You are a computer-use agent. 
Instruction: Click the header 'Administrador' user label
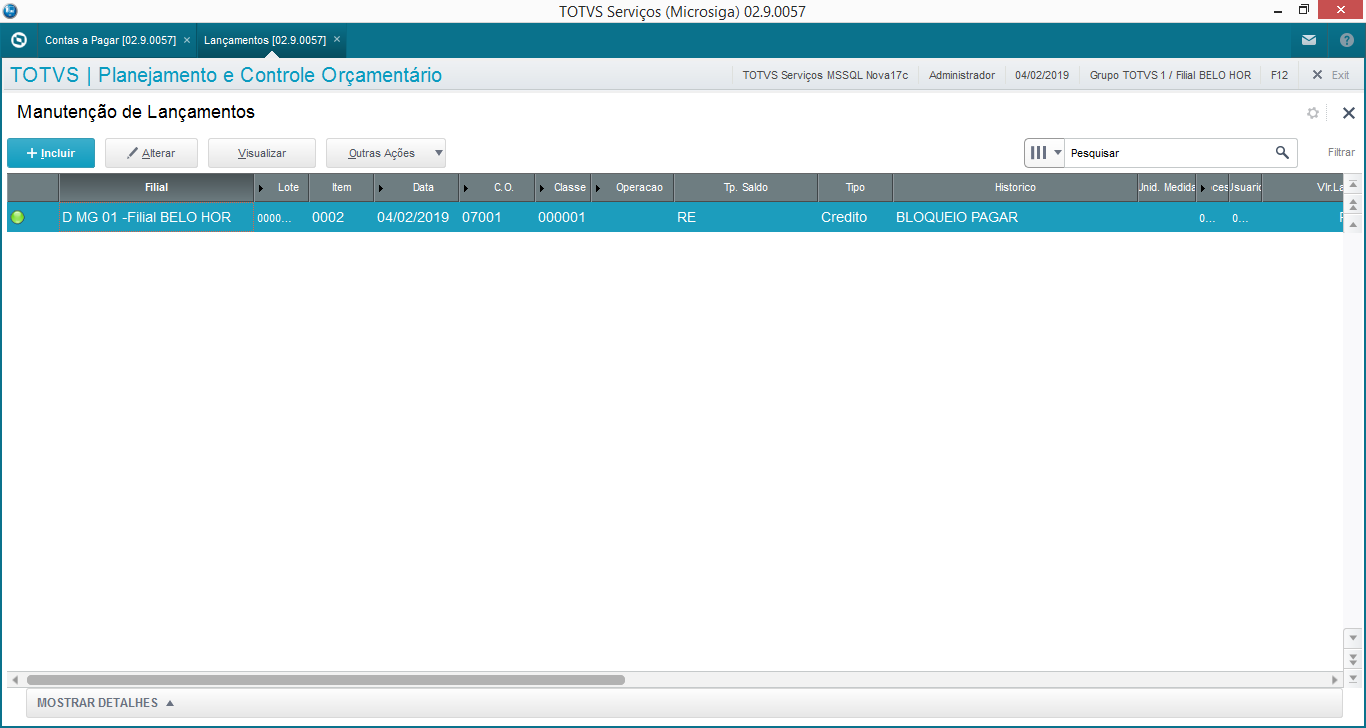962,75
